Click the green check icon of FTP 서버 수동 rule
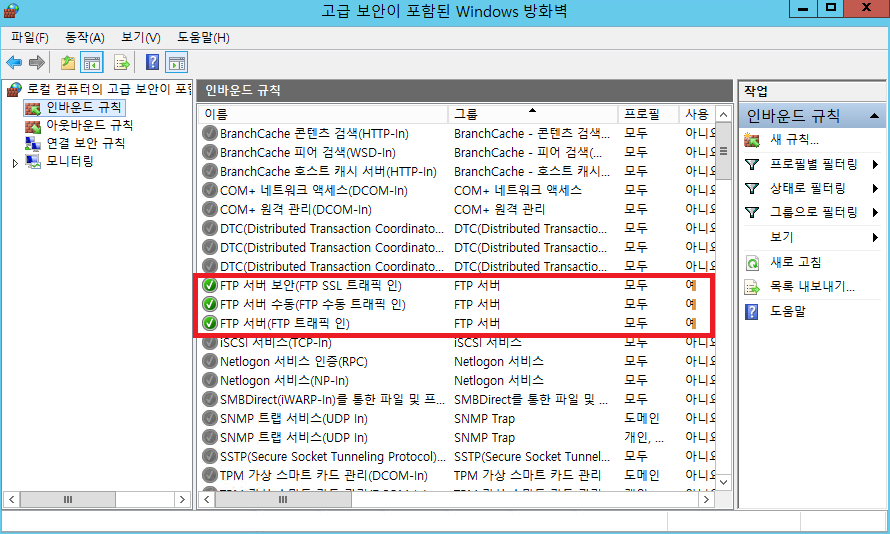This screenshot has height=534, width=890. [x=210, y=304]
